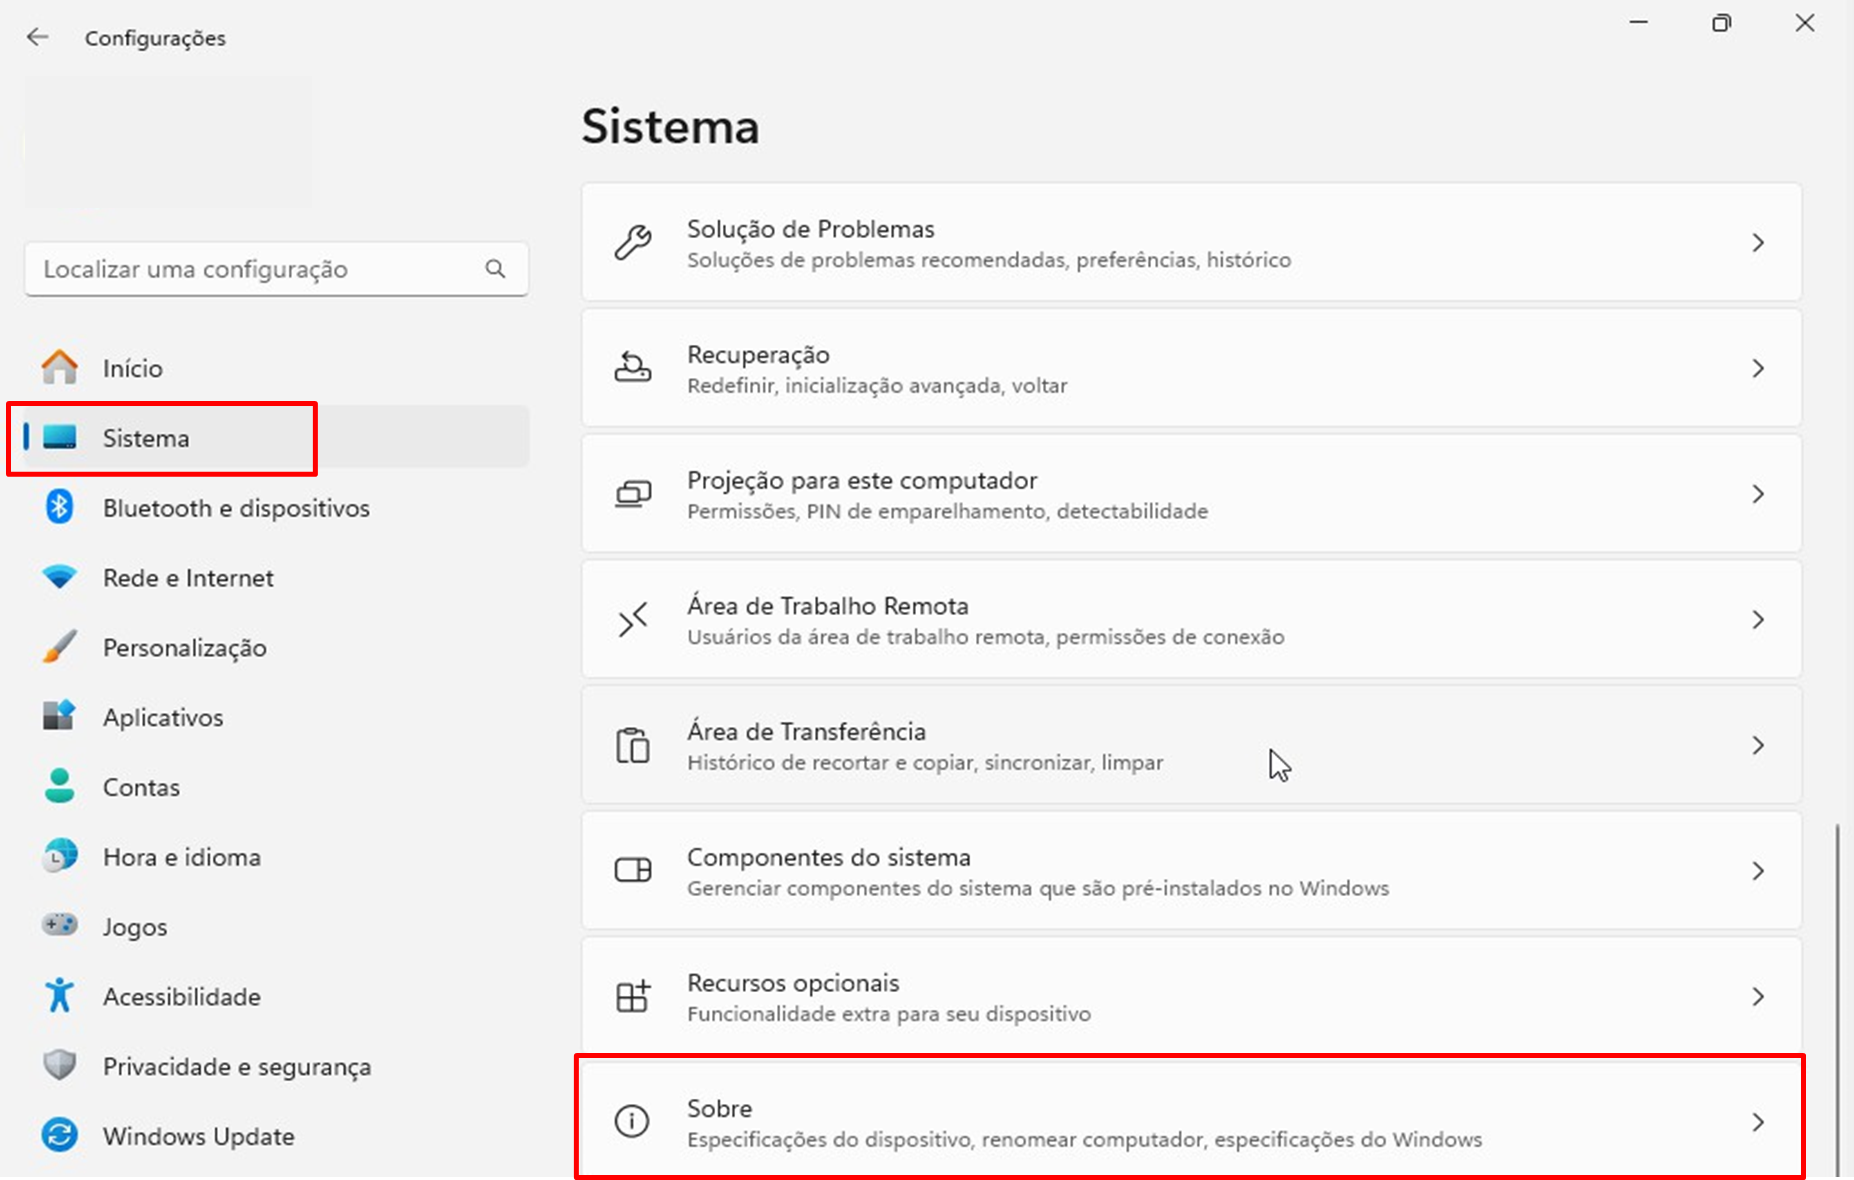1854x1180 pixels.
Task: Go to Rede e Internet
Action: (277, 577)
